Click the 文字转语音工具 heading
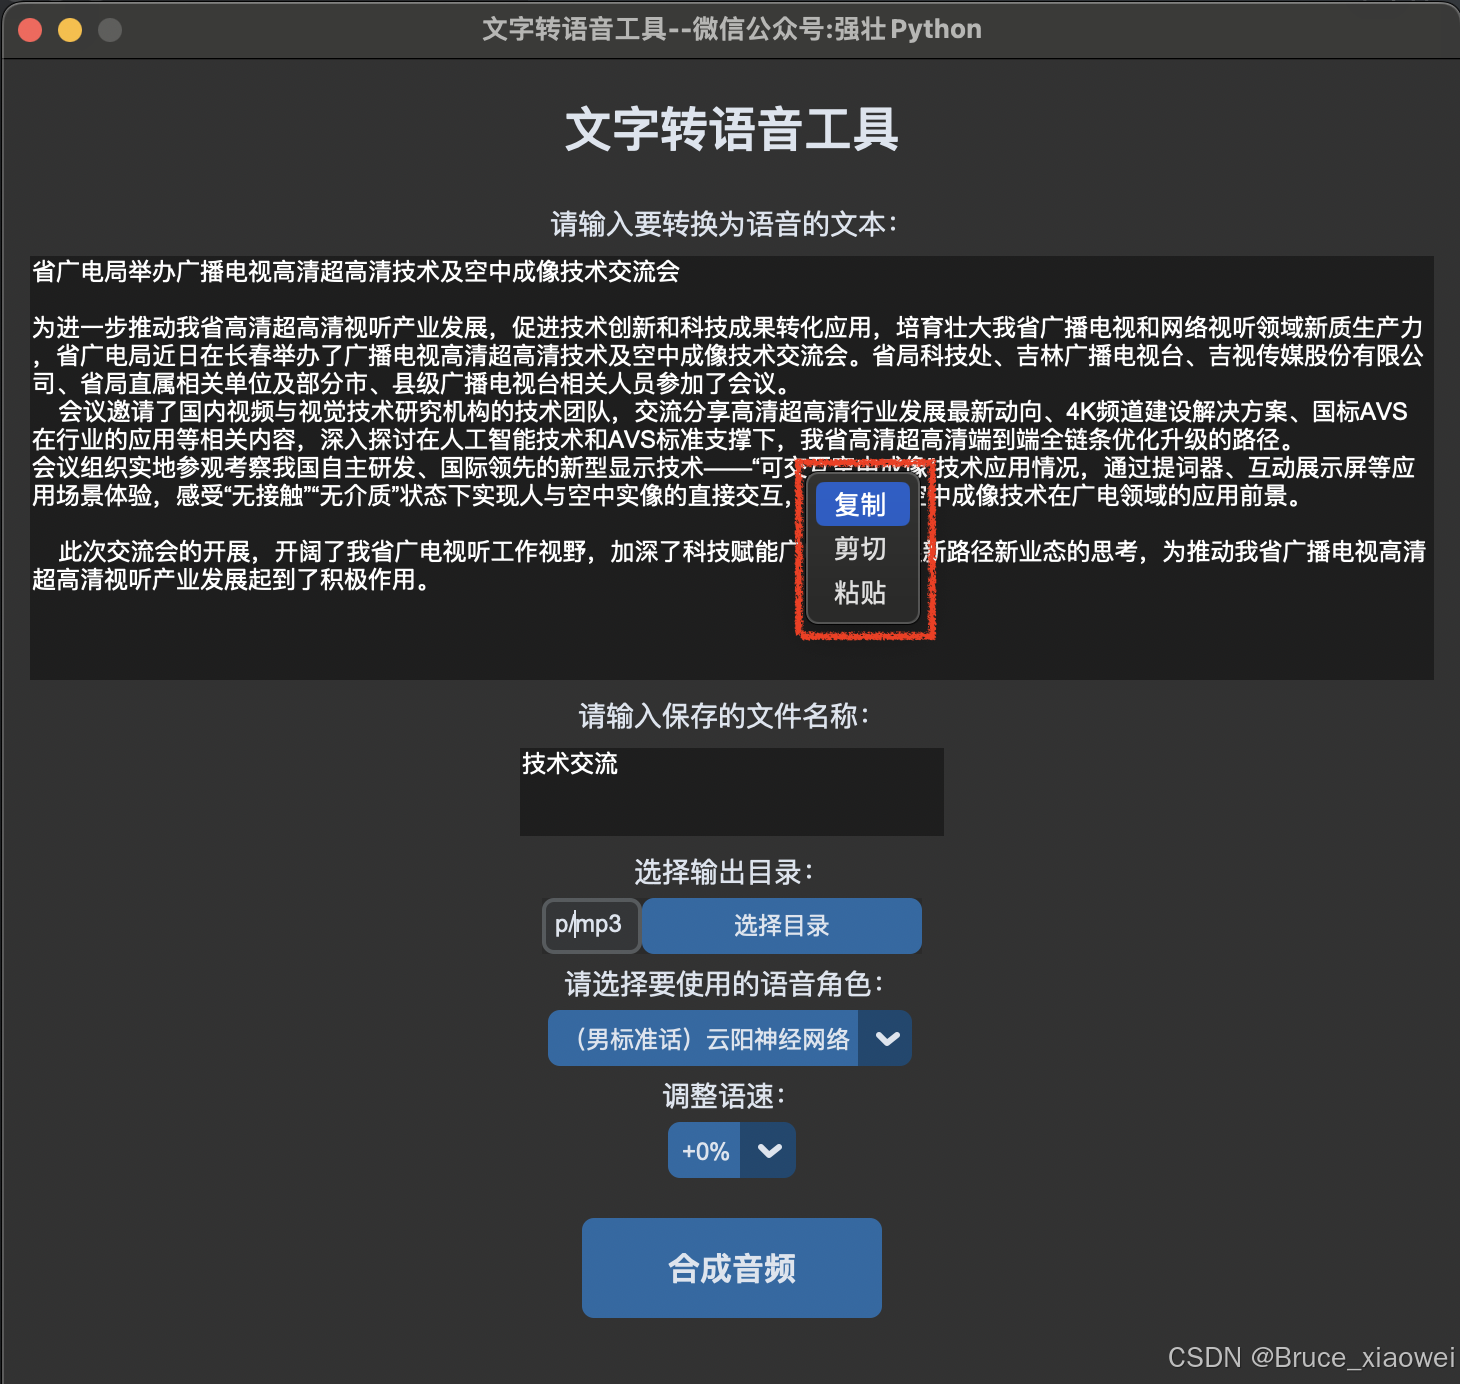 [x=732, y=130]
